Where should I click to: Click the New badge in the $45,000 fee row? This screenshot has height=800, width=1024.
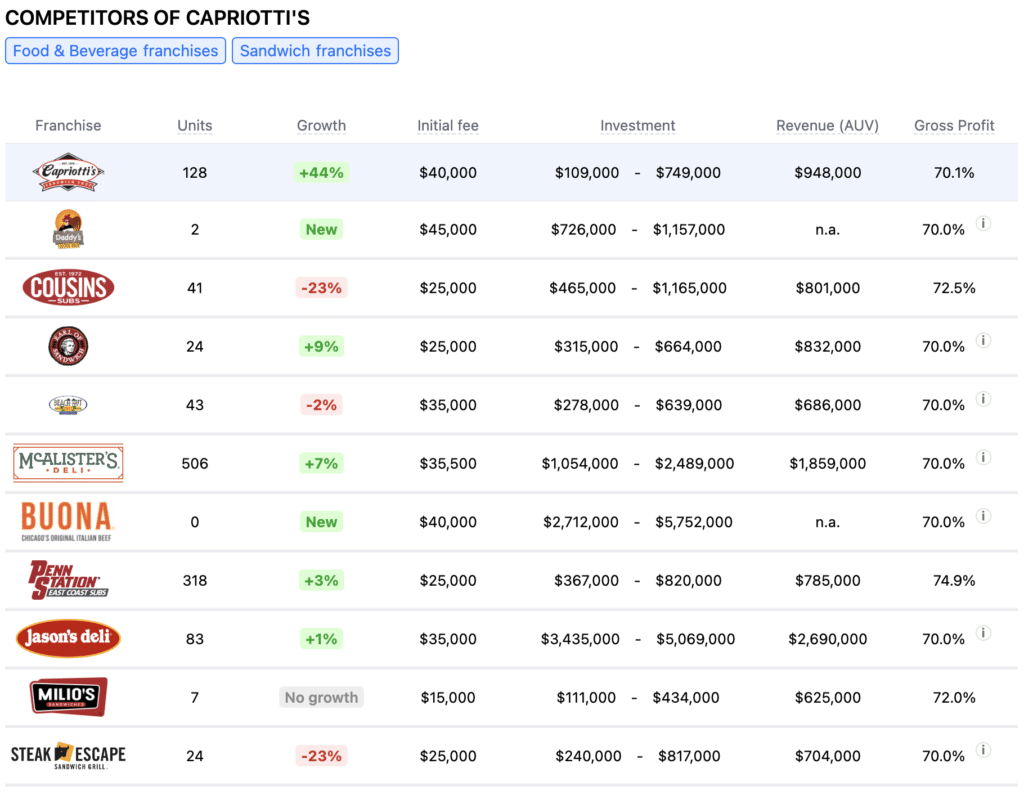pos(321,229)
